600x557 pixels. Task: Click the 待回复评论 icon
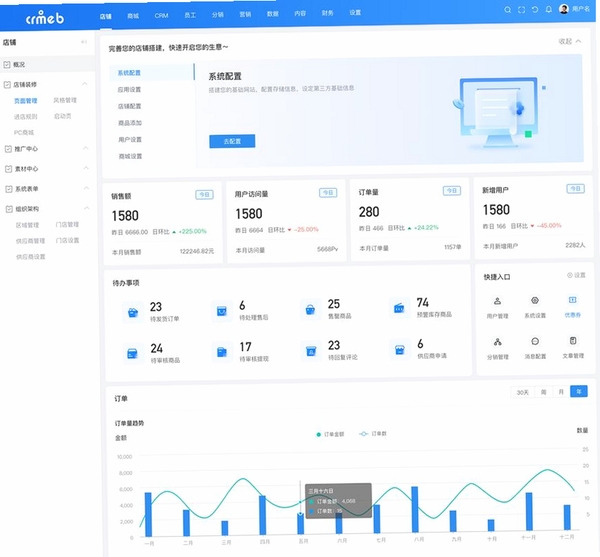pyautogui.click(x=311, y=350)
